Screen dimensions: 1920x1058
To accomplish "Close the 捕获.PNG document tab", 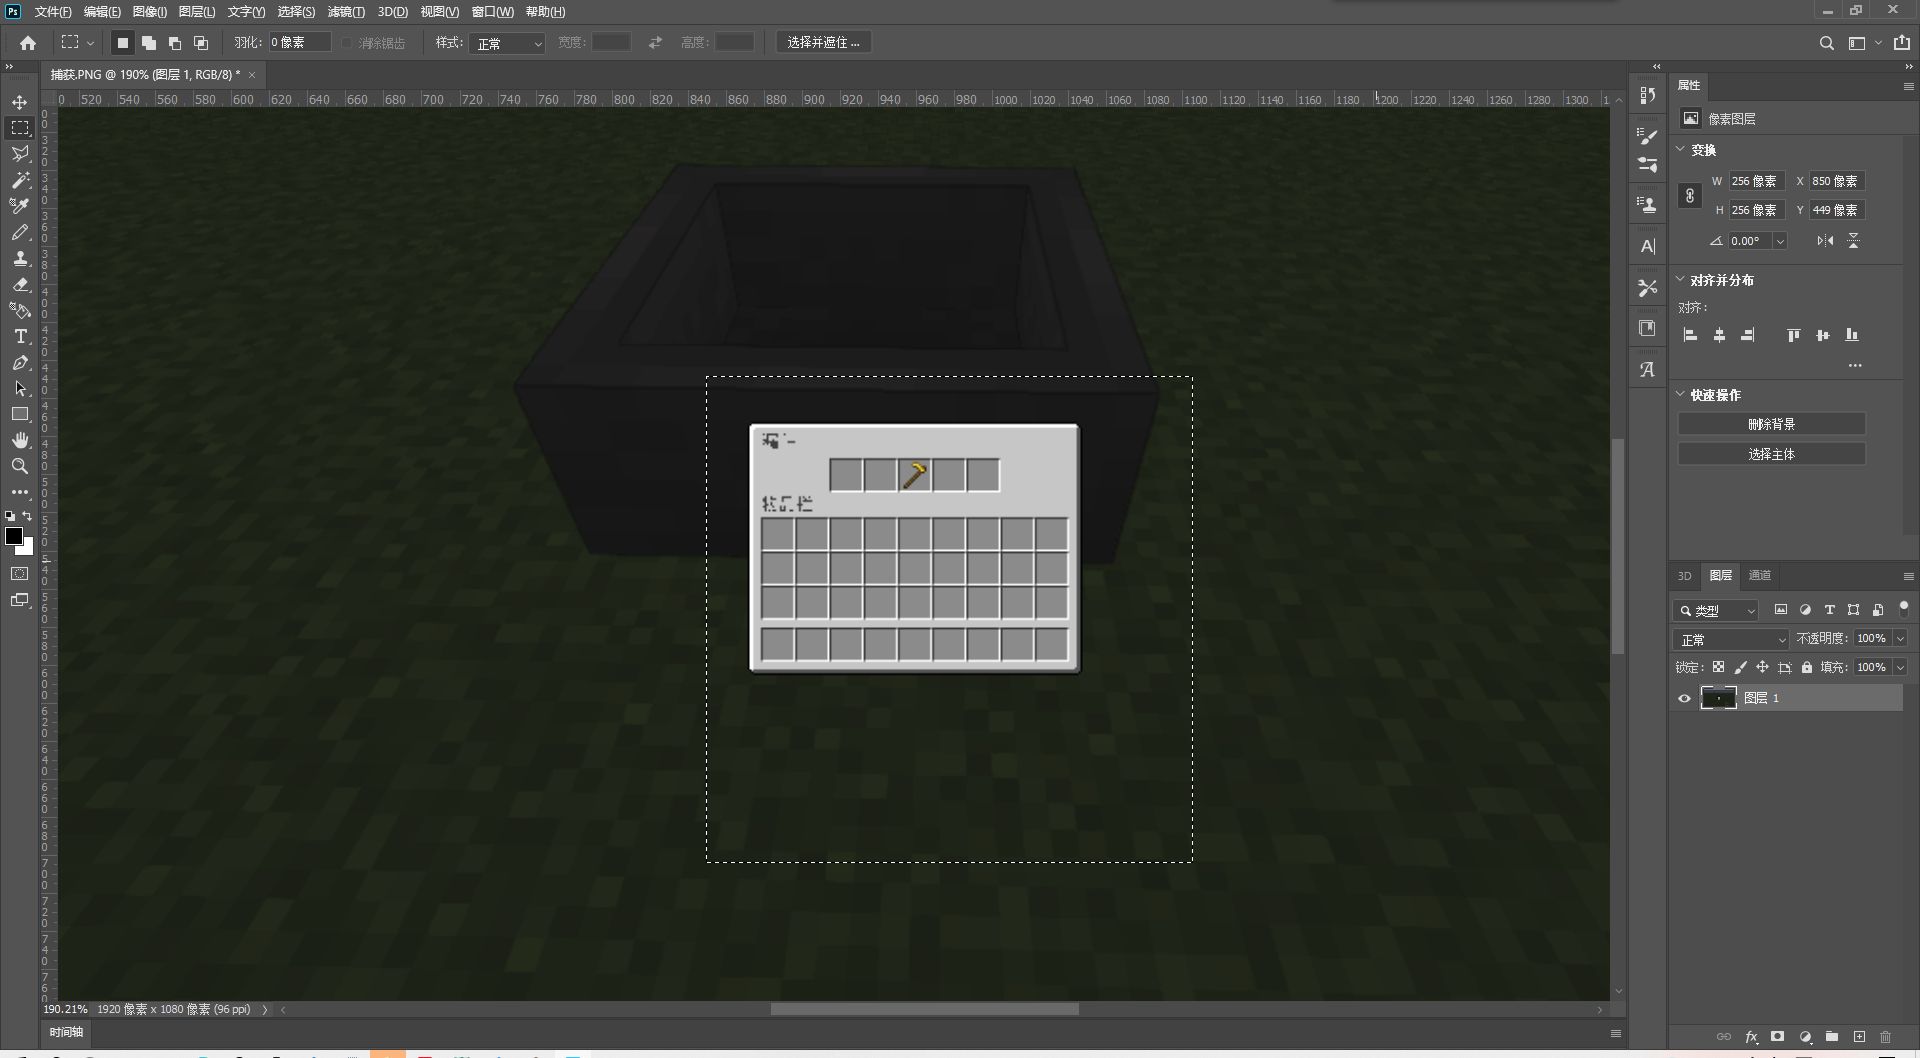I will coord(252,75).
